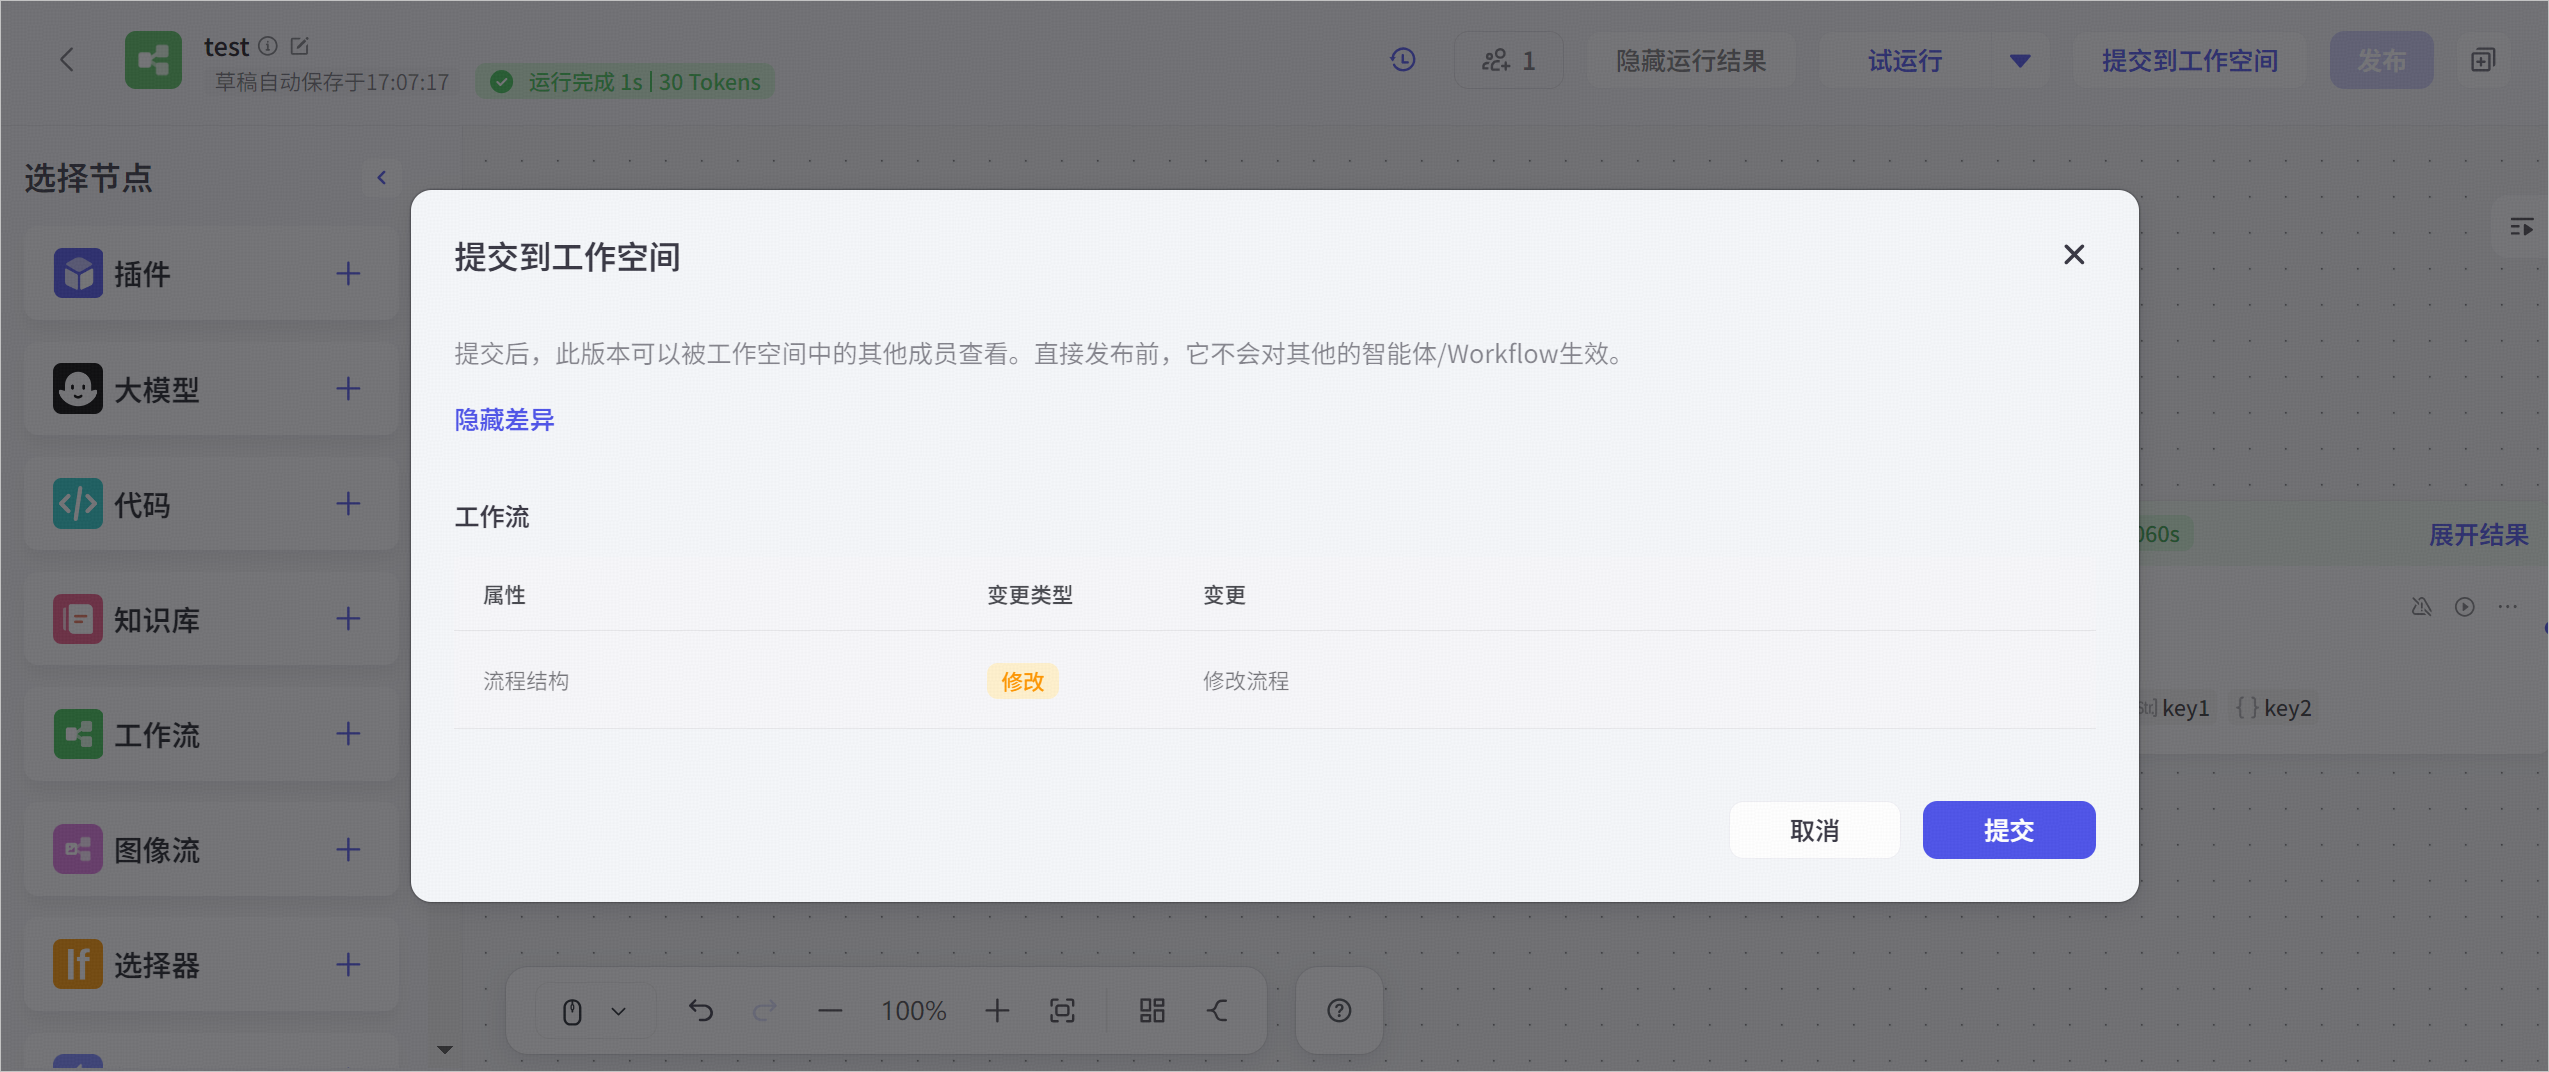Collapse the node selection panel

[x=381, y=177]
